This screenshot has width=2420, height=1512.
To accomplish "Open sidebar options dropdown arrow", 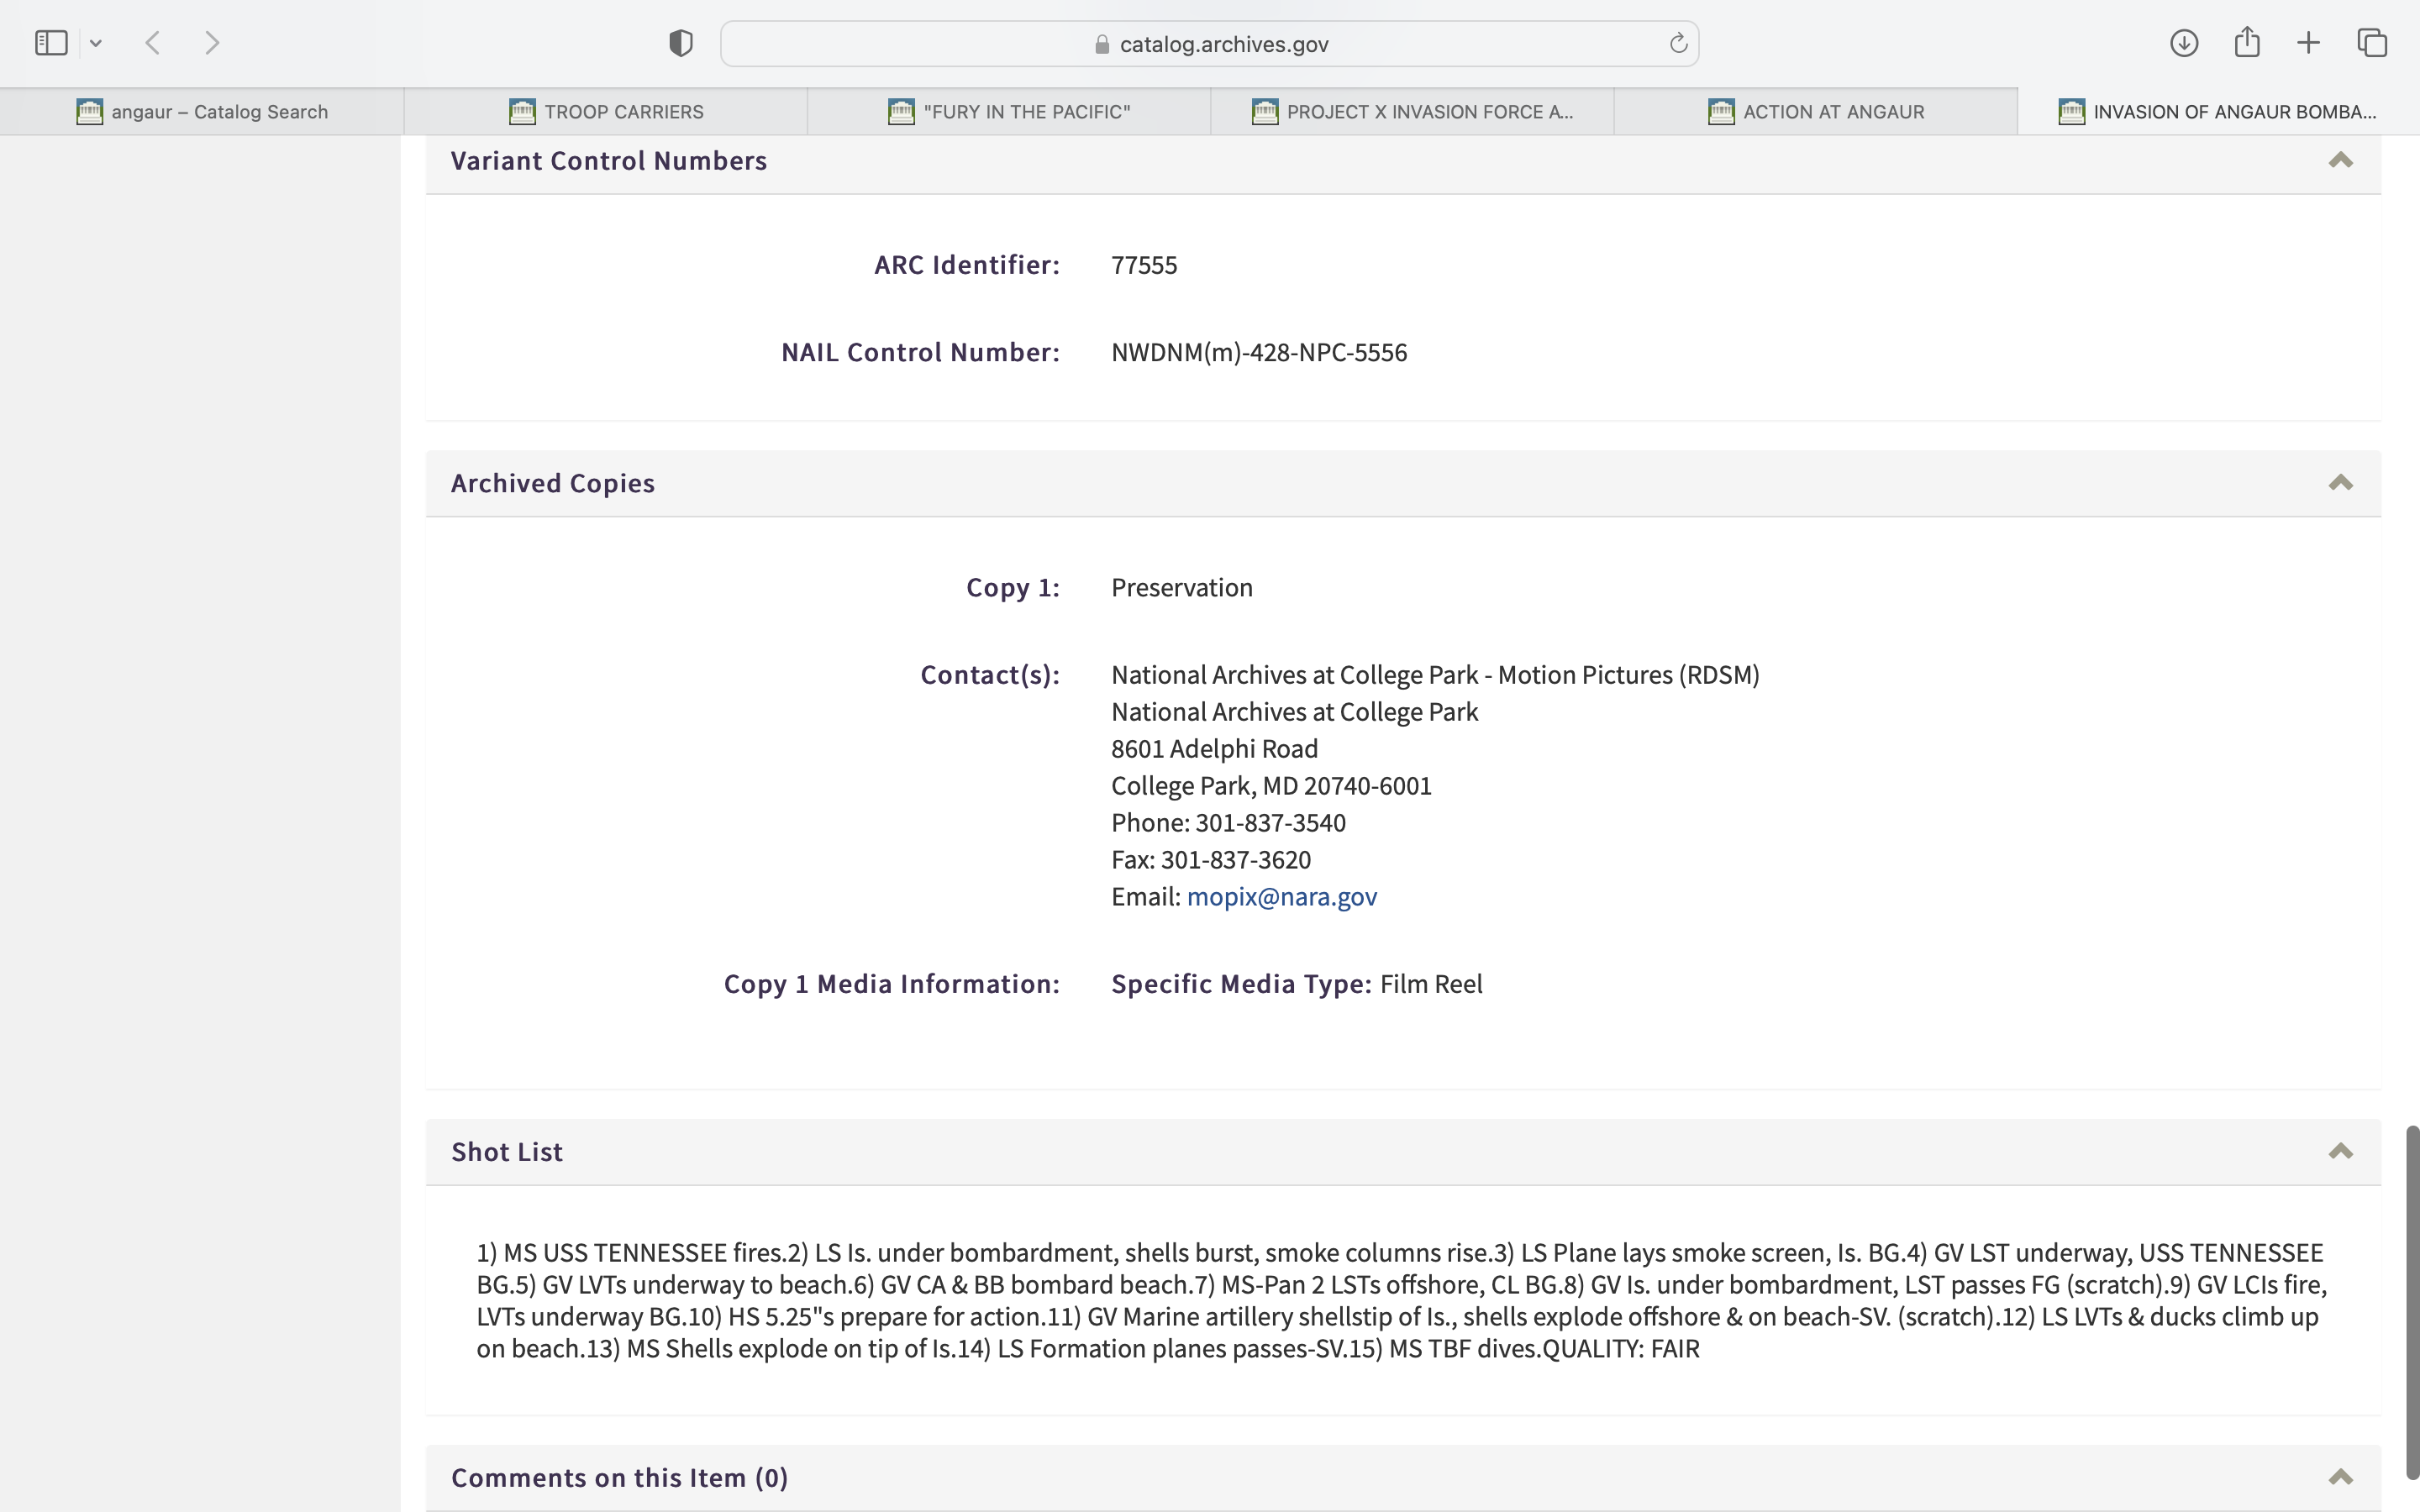I will tap(96, 43).
